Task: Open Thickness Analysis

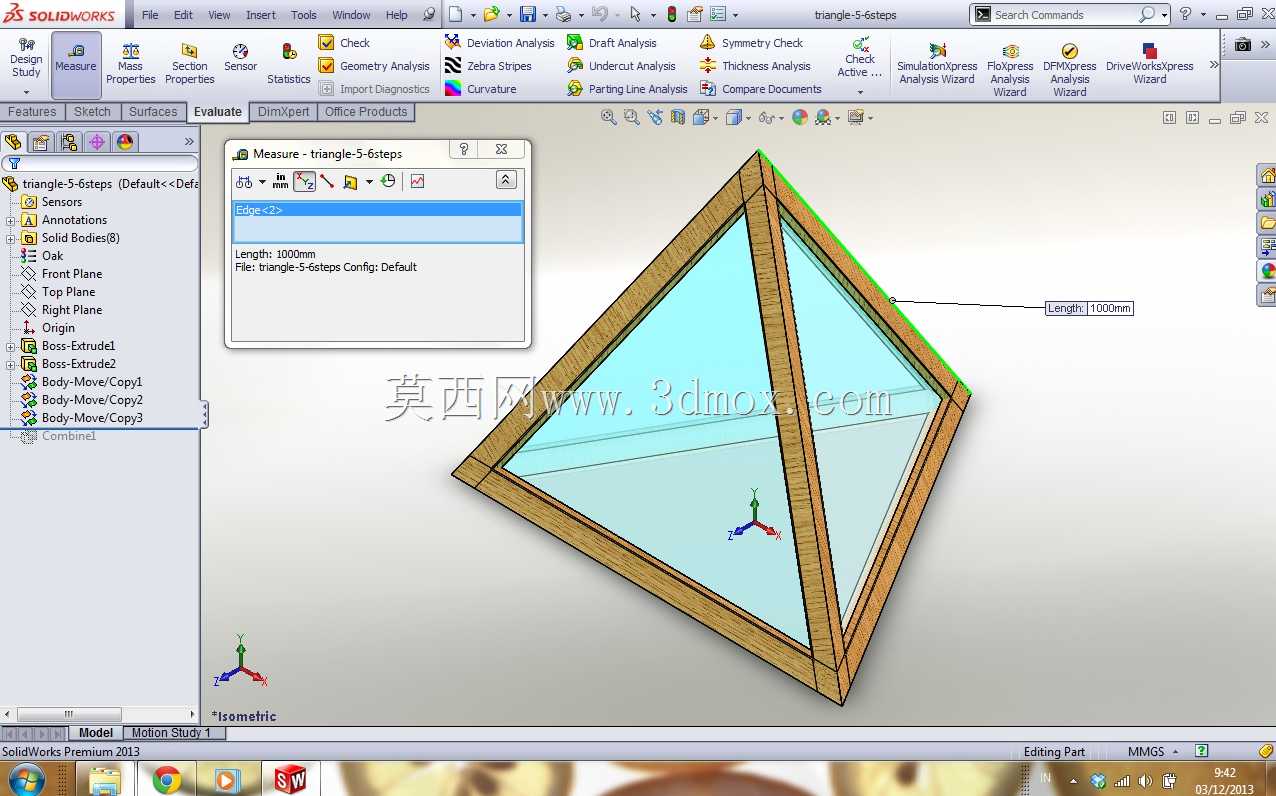Action: 755,66
